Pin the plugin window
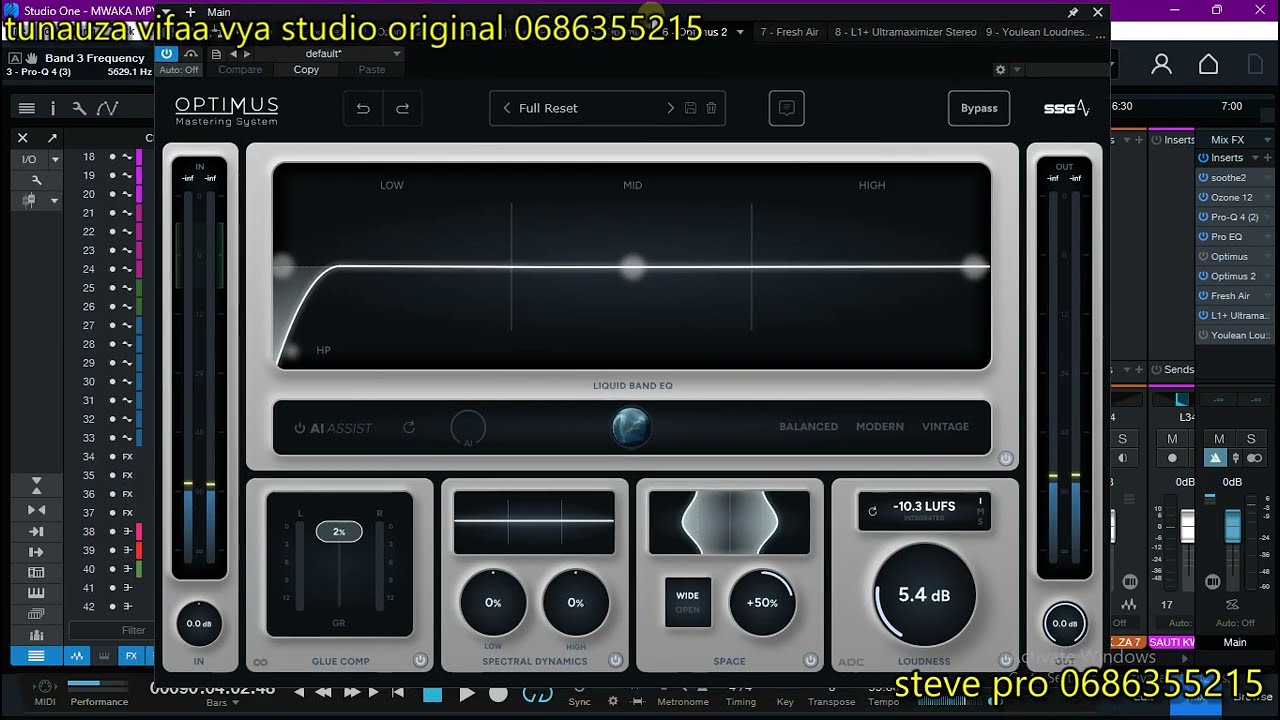 click(1072, 12)
